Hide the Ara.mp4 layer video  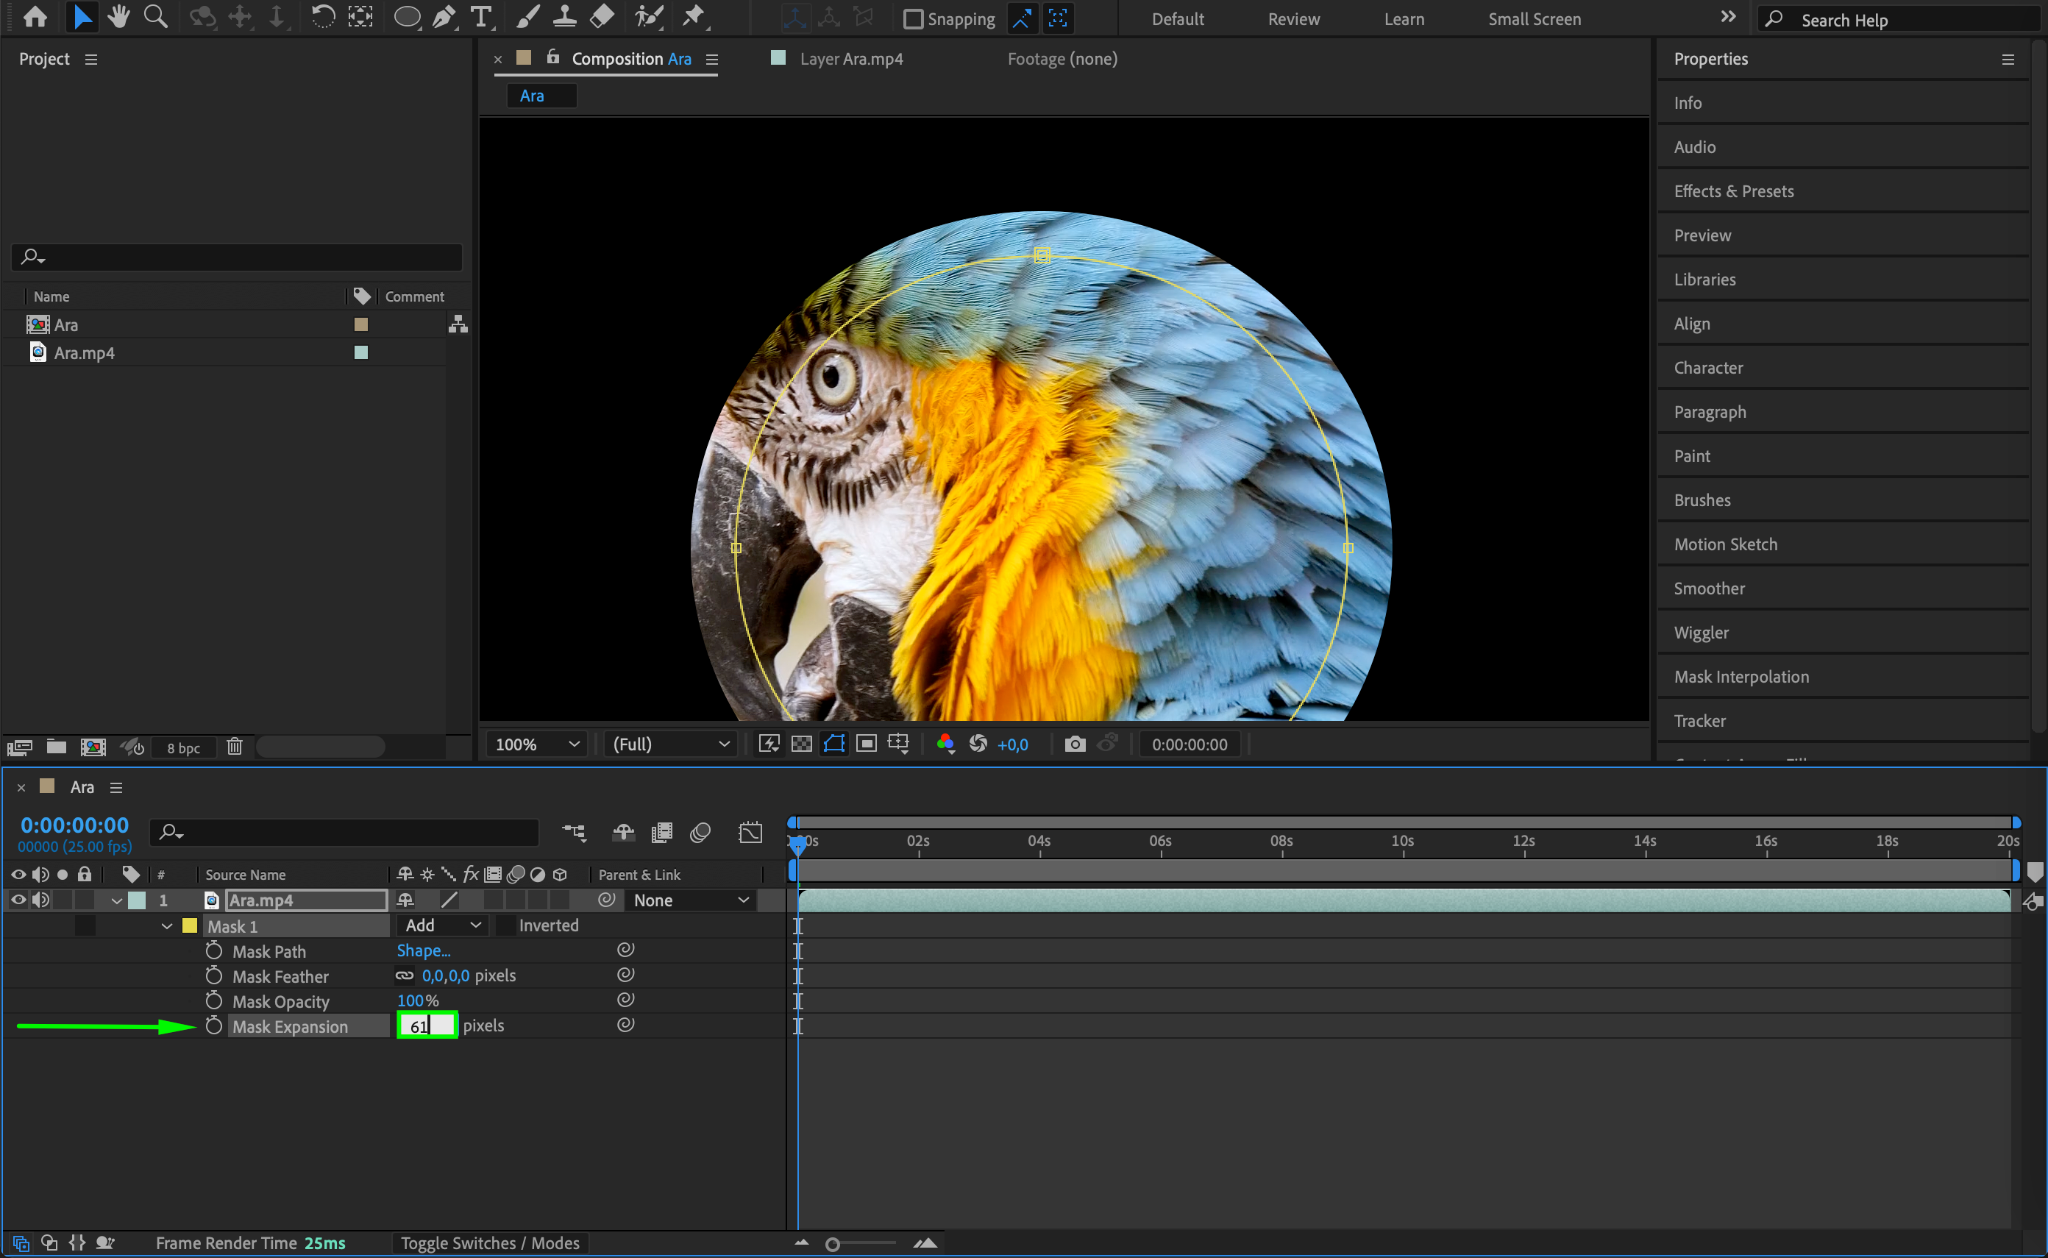(x=18, y=900)
